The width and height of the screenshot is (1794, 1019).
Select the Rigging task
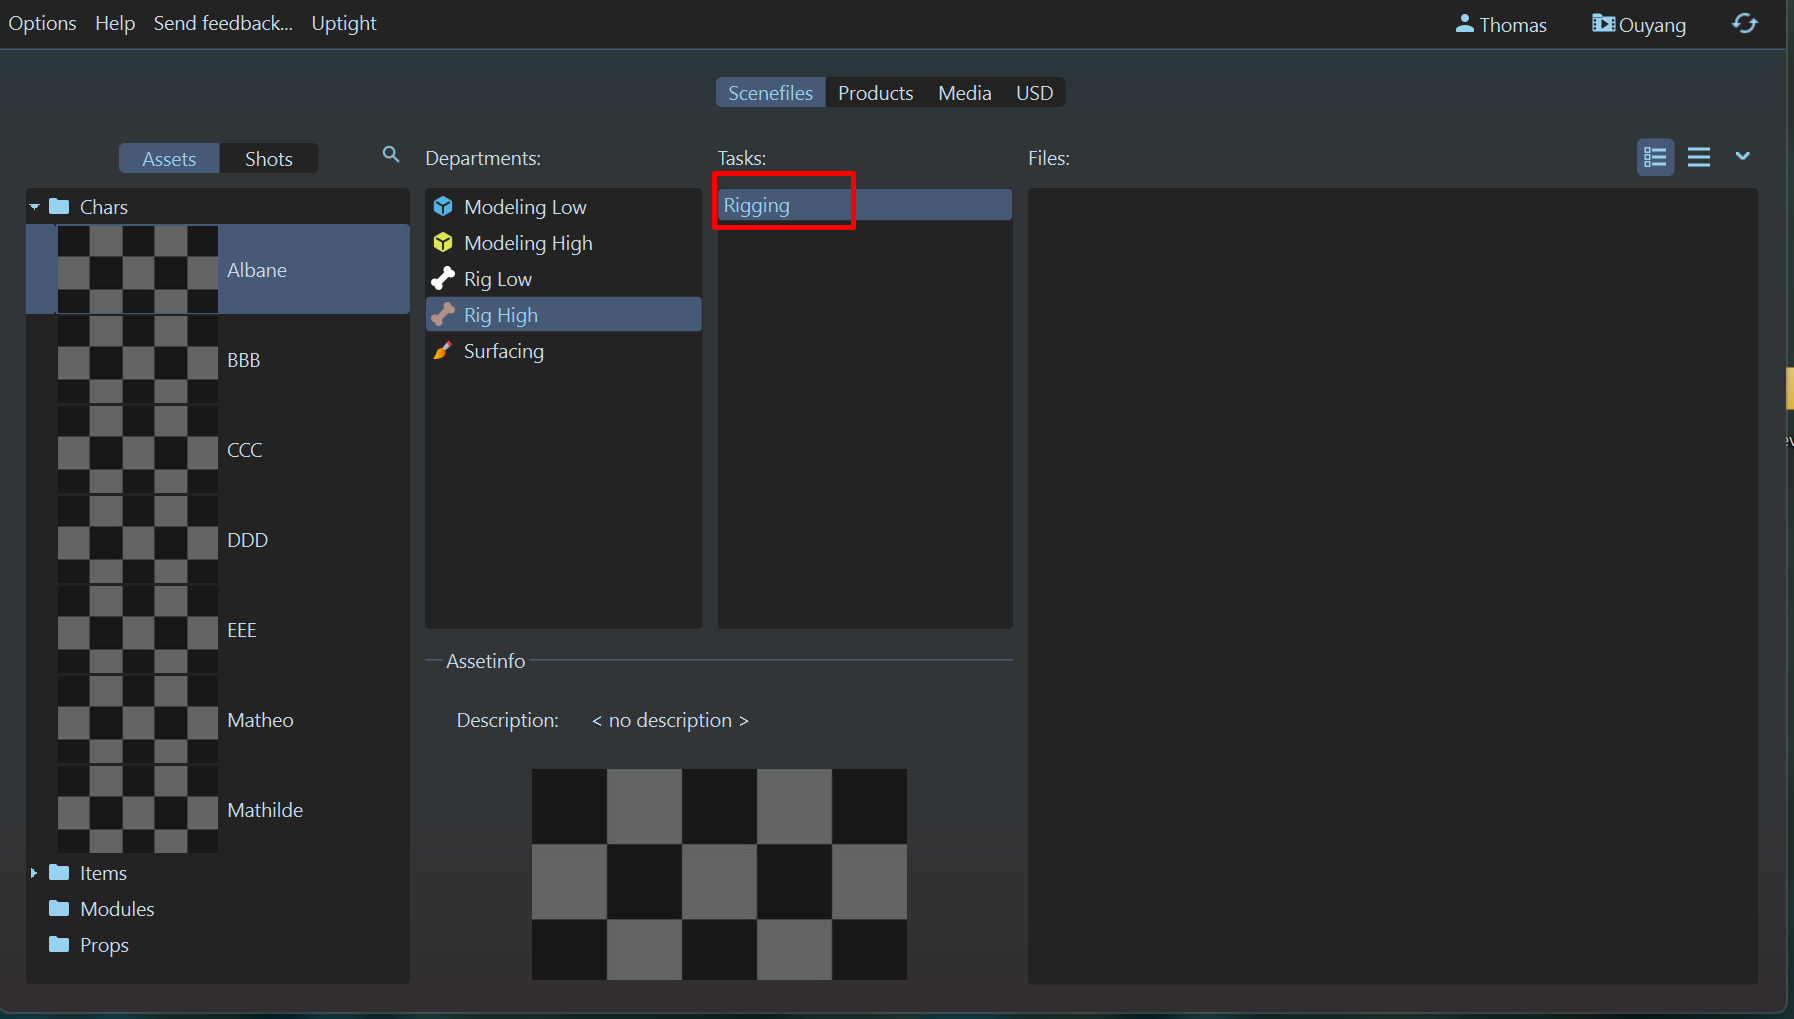(757, 206)
